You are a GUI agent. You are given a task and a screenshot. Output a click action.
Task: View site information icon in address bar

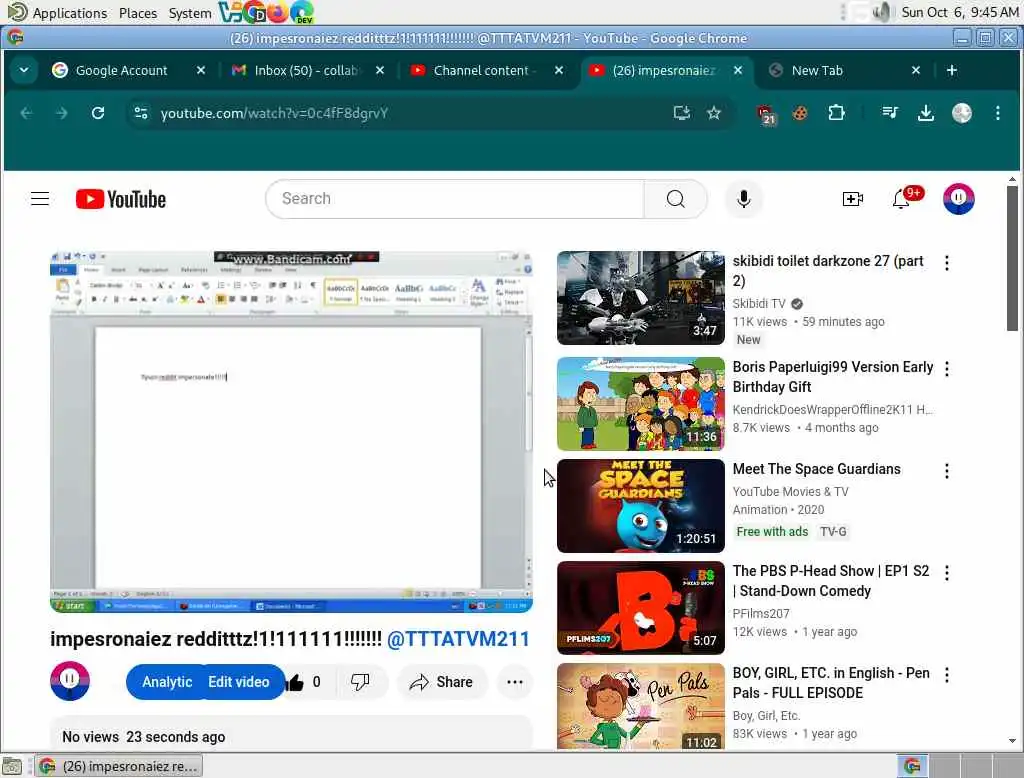click(x=140, y=113)
